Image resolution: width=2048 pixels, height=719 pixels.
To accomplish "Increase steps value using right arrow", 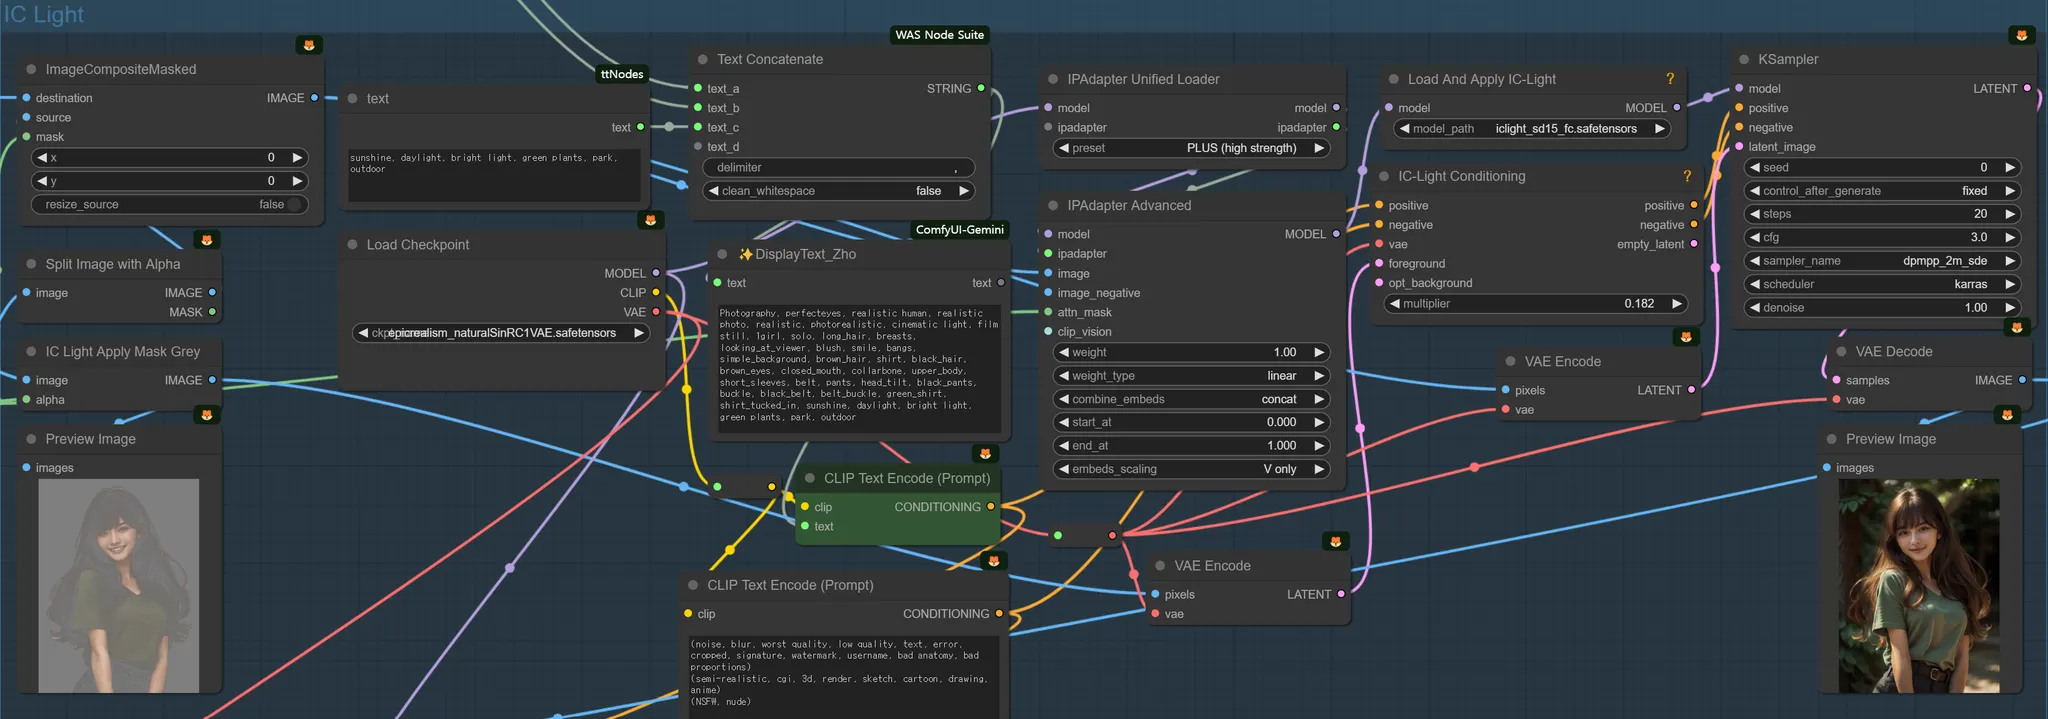I will click(x=2010, y=214).
